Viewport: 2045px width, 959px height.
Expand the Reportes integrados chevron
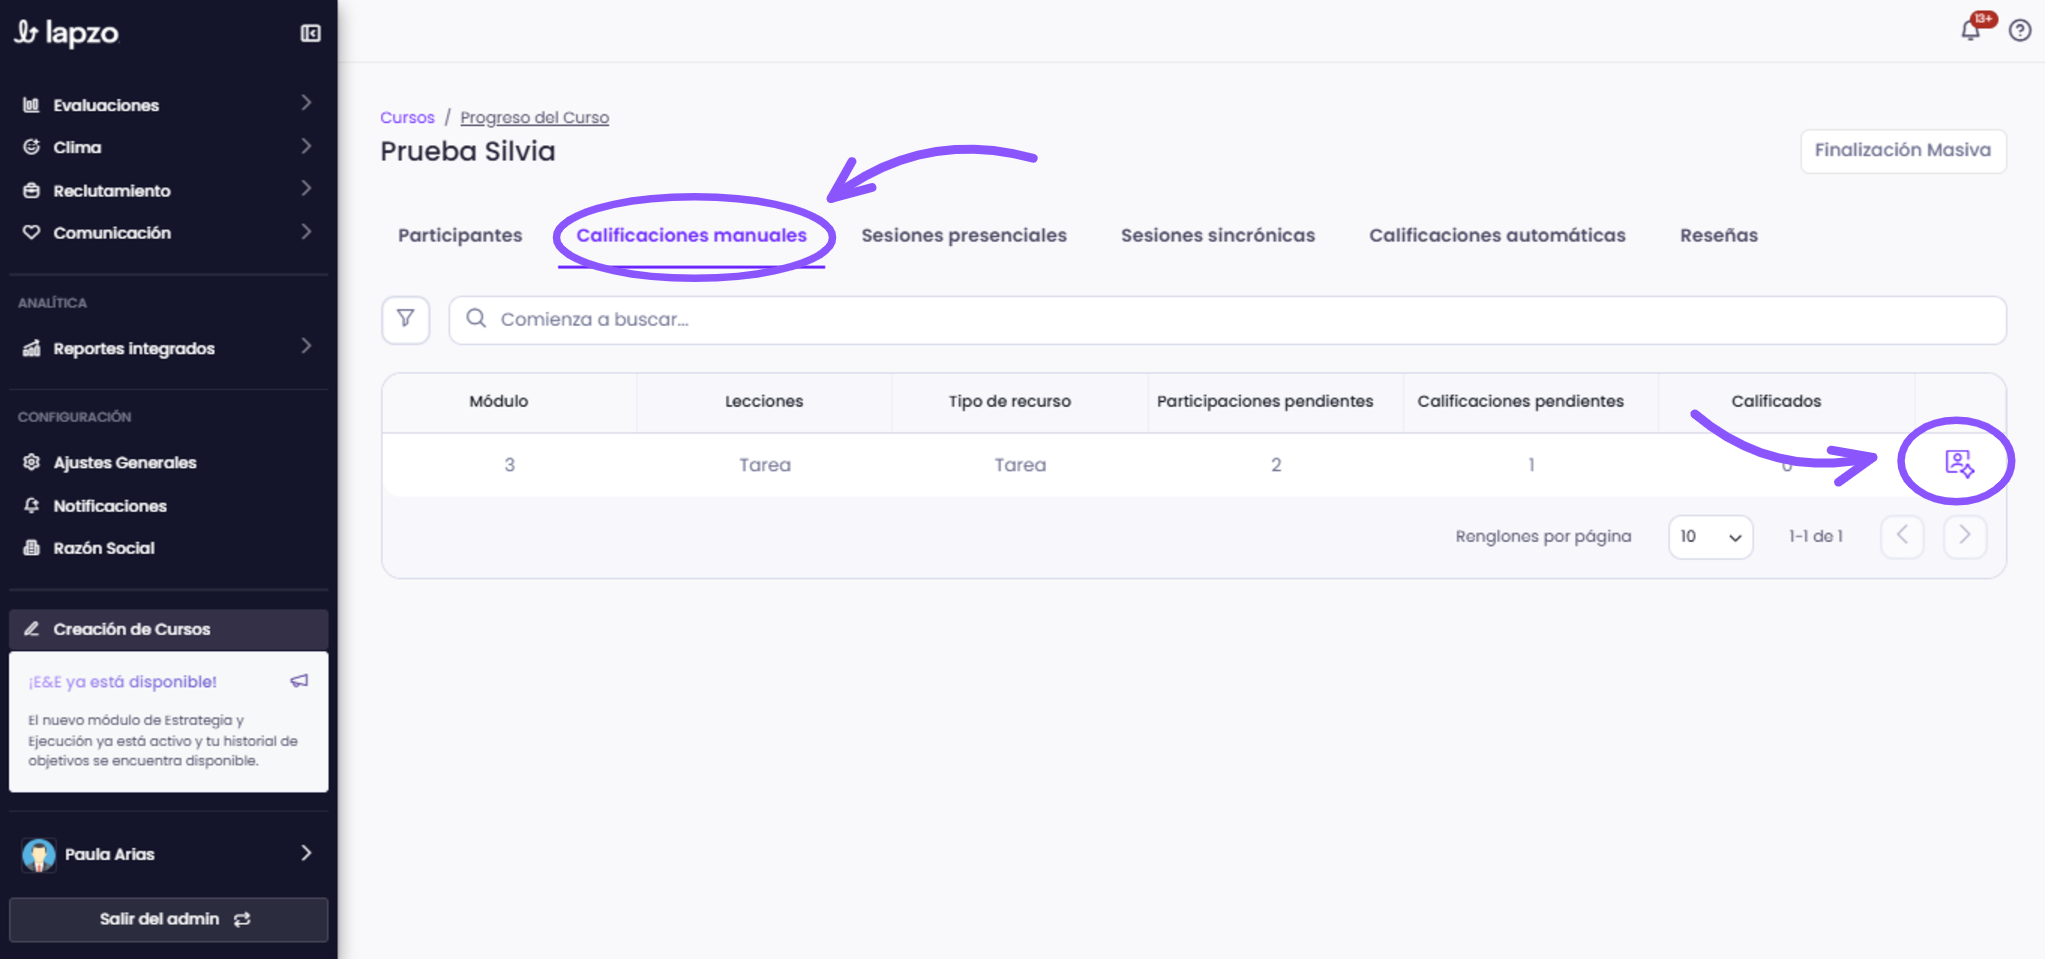[306, 346]
